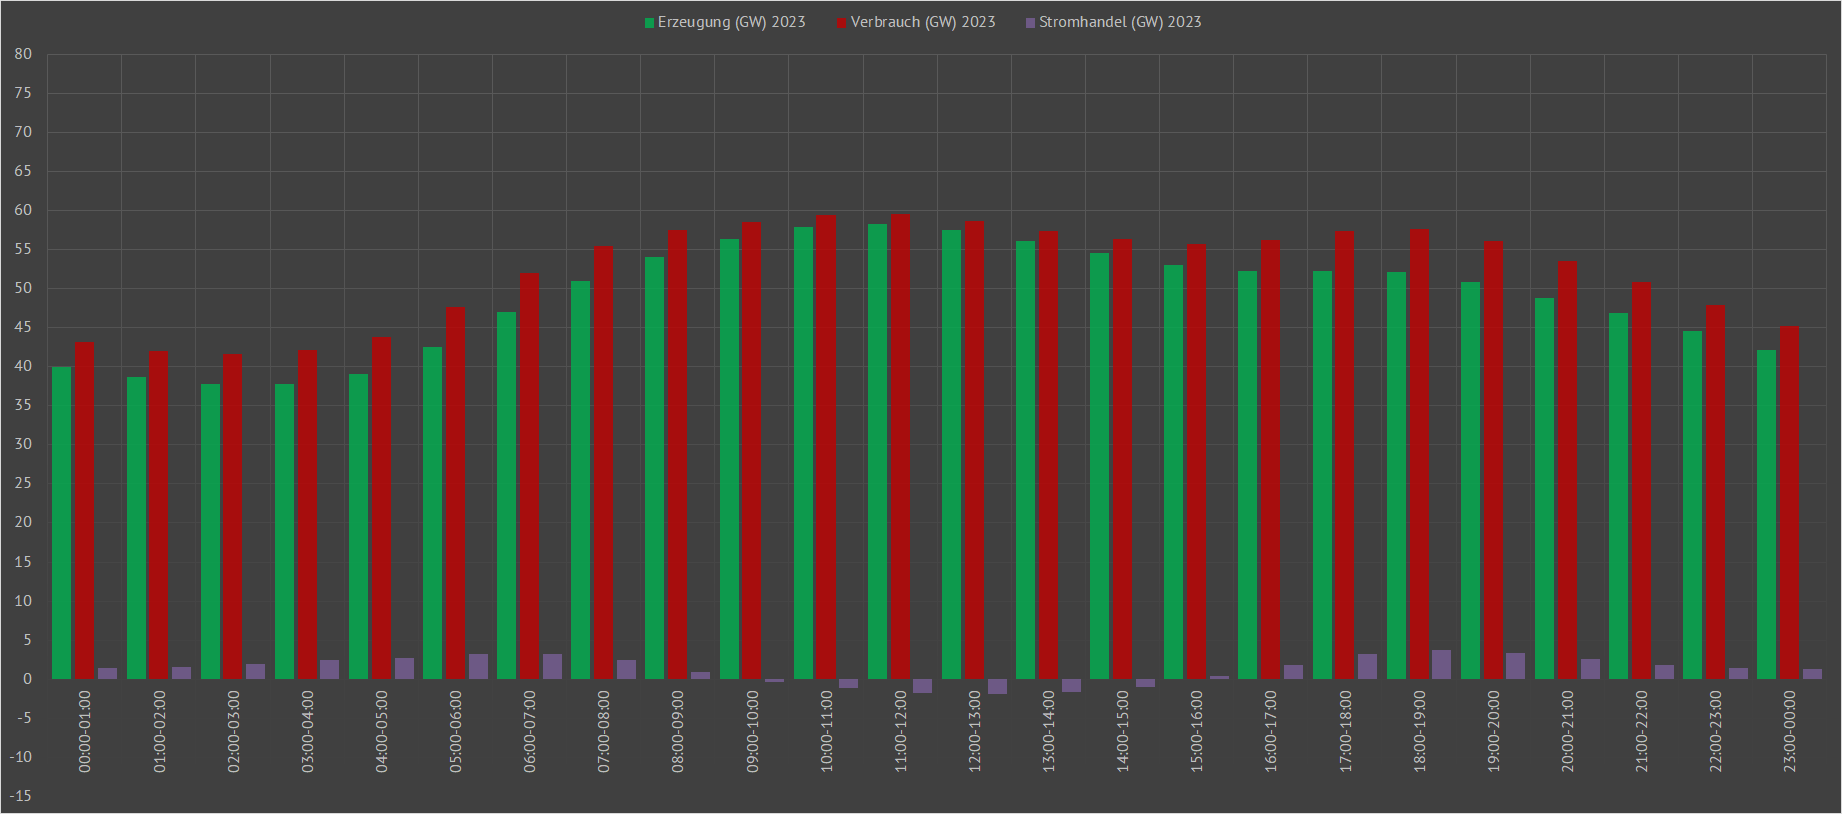Click the x-axis label '20:00-21:00'
The width and height of the screenshot is (1842, 814).
1567,731
